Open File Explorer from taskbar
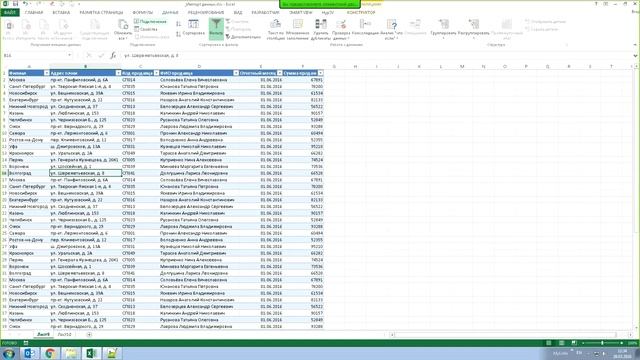 pos(71,353)
